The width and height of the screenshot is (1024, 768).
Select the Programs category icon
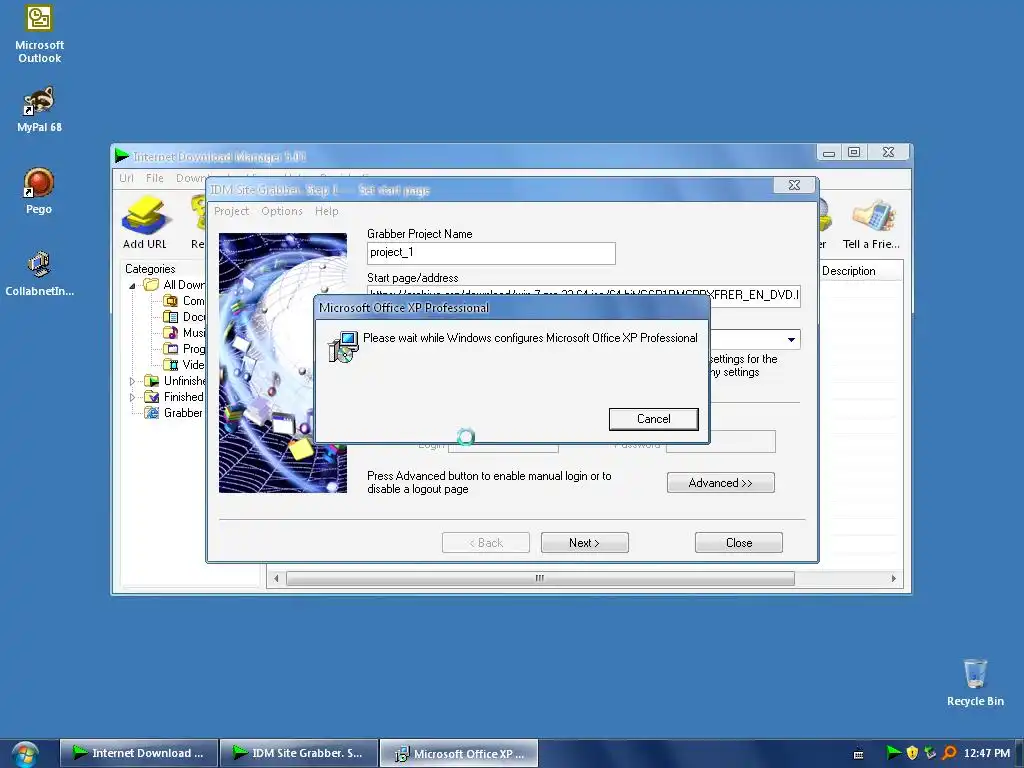(x=170, y=349)
